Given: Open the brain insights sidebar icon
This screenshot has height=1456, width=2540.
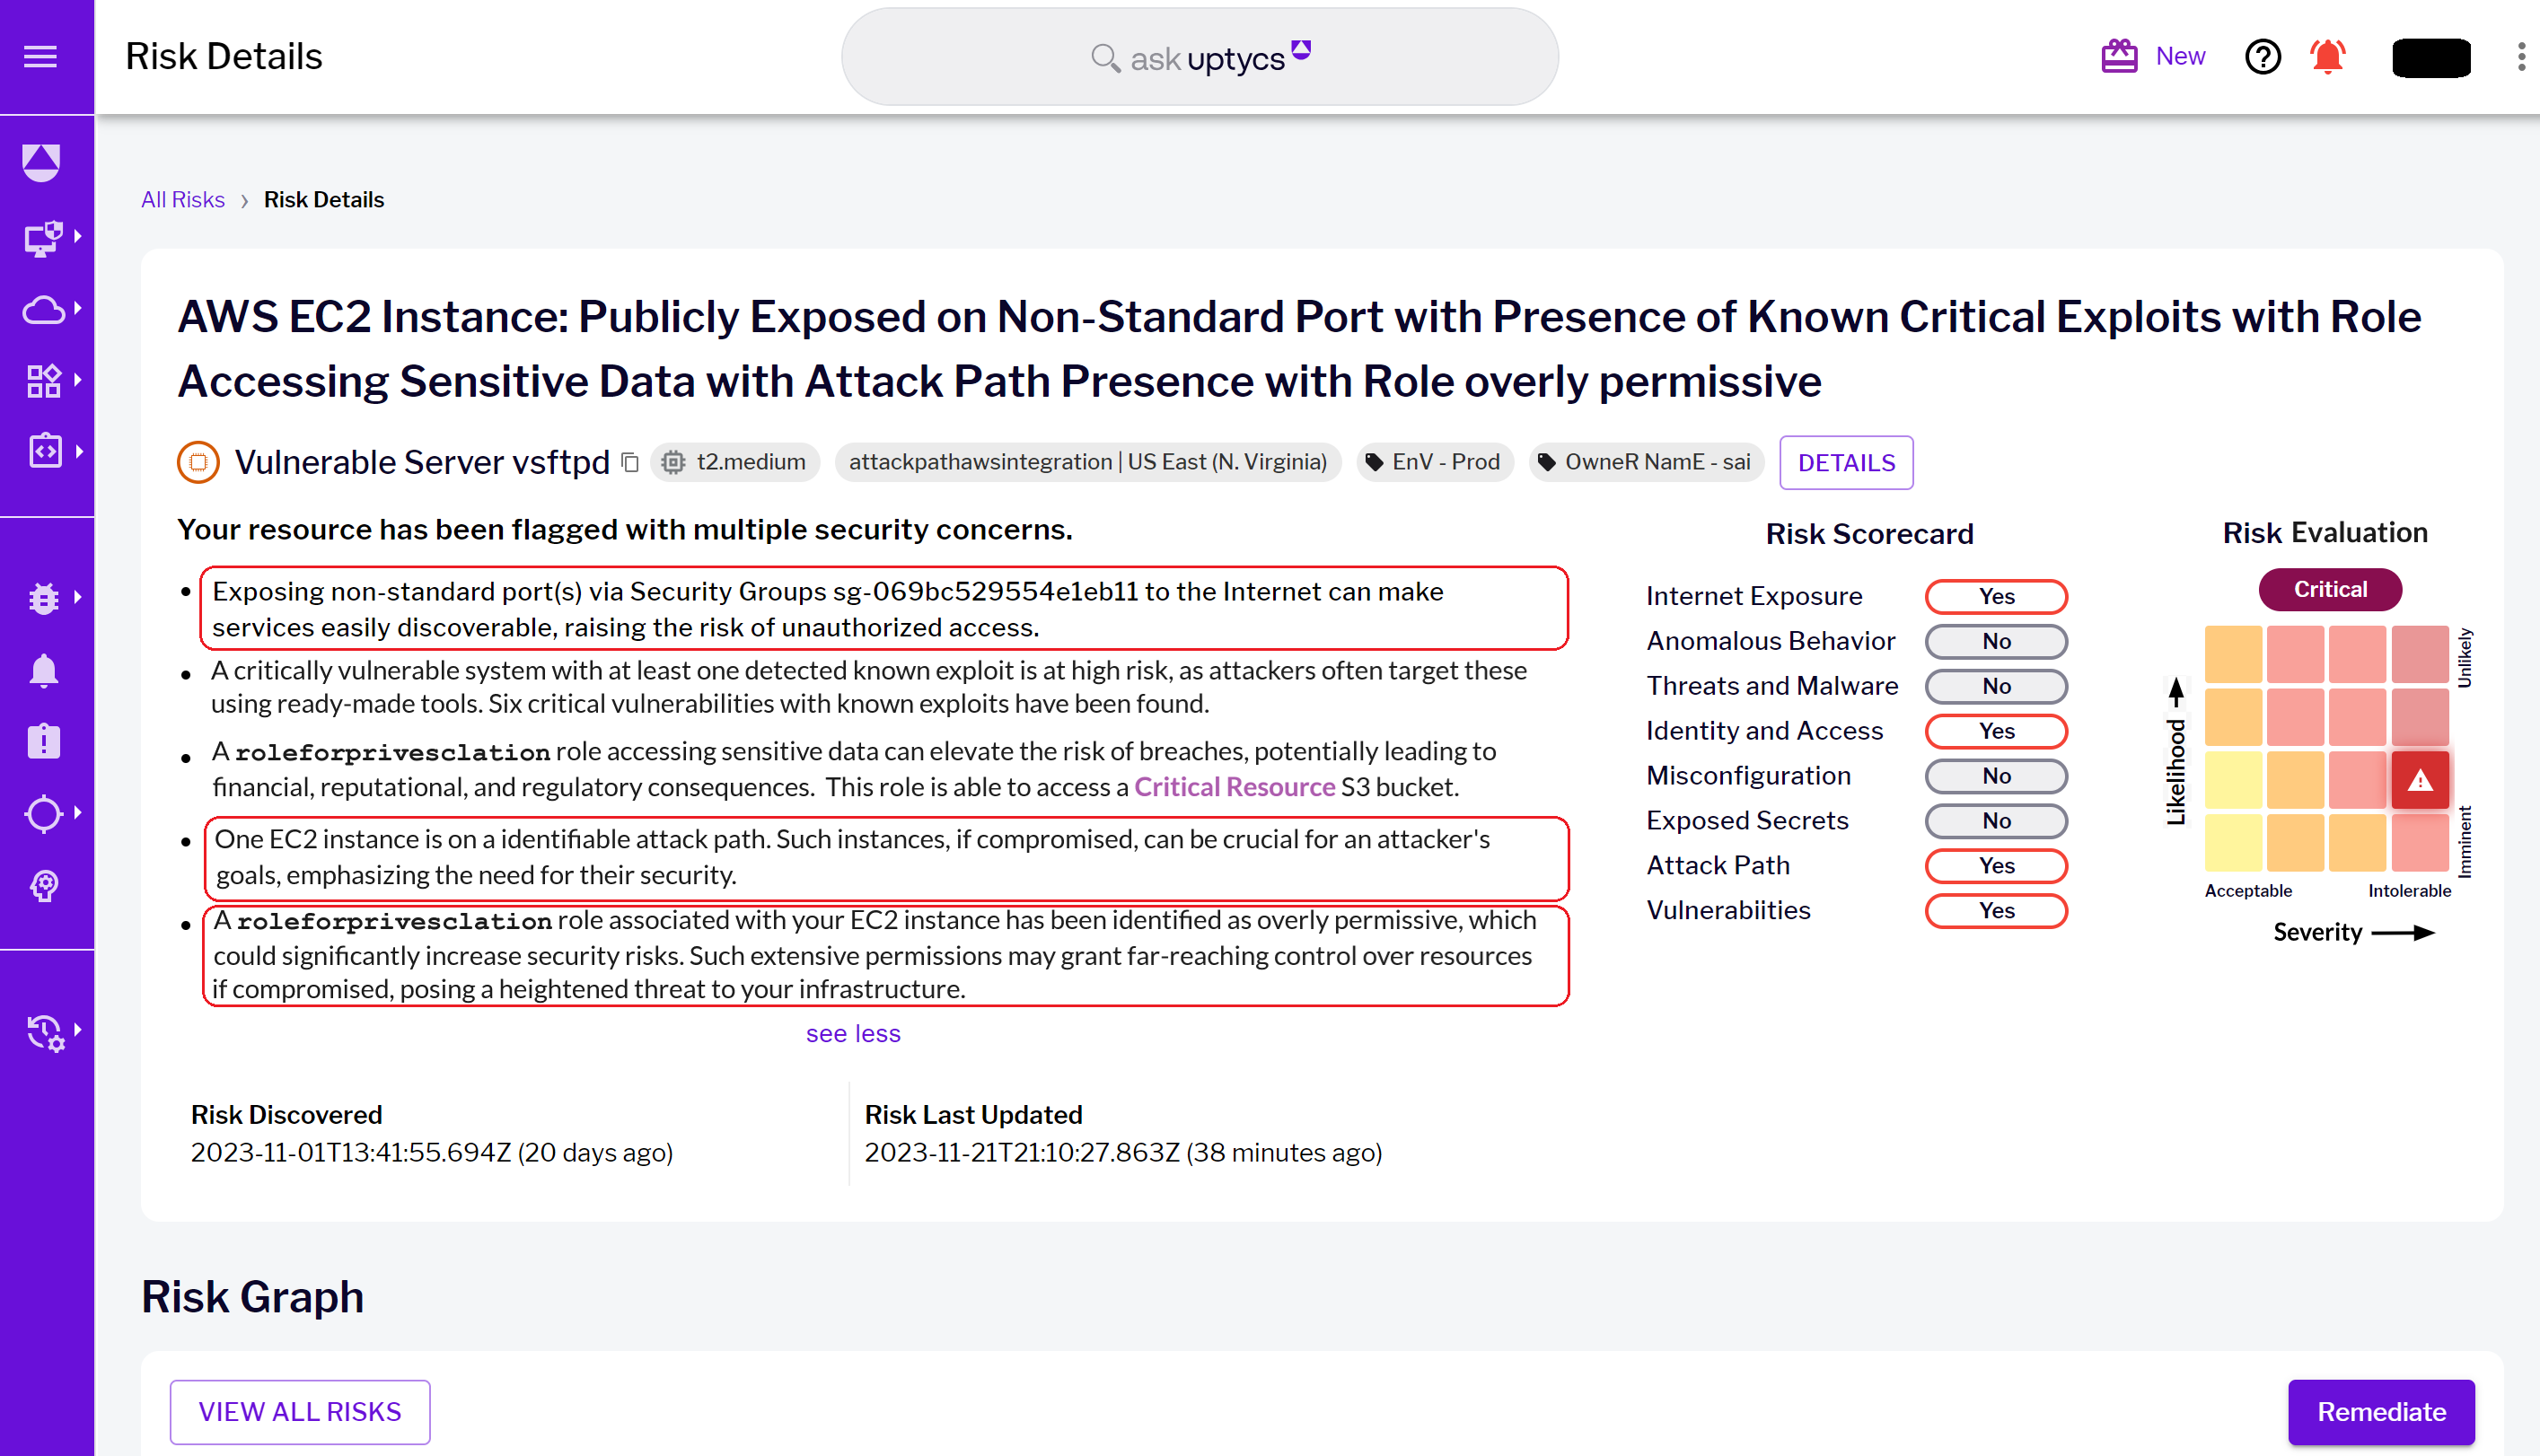Looking at the screenshot, I should click(44, 885).
